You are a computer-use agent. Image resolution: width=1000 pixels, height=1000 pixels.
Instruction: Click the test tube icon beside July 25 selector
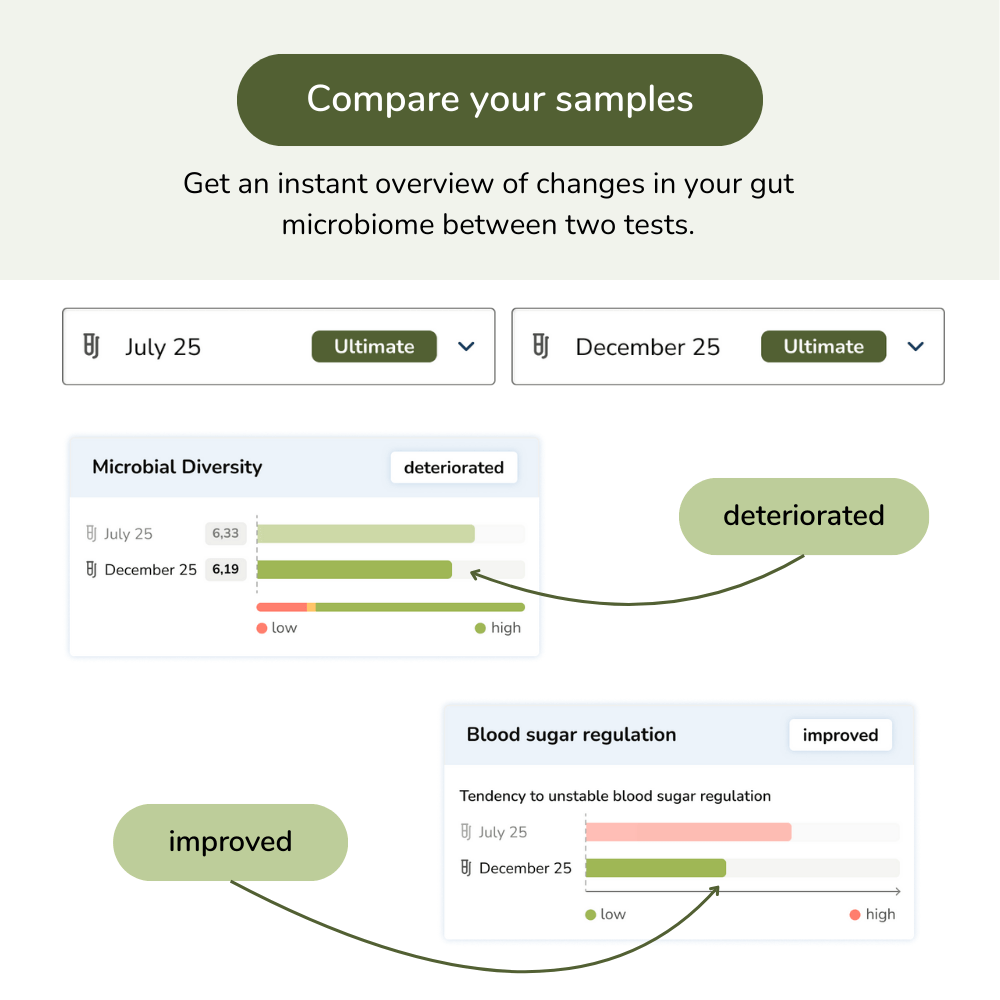coord(91,347)
